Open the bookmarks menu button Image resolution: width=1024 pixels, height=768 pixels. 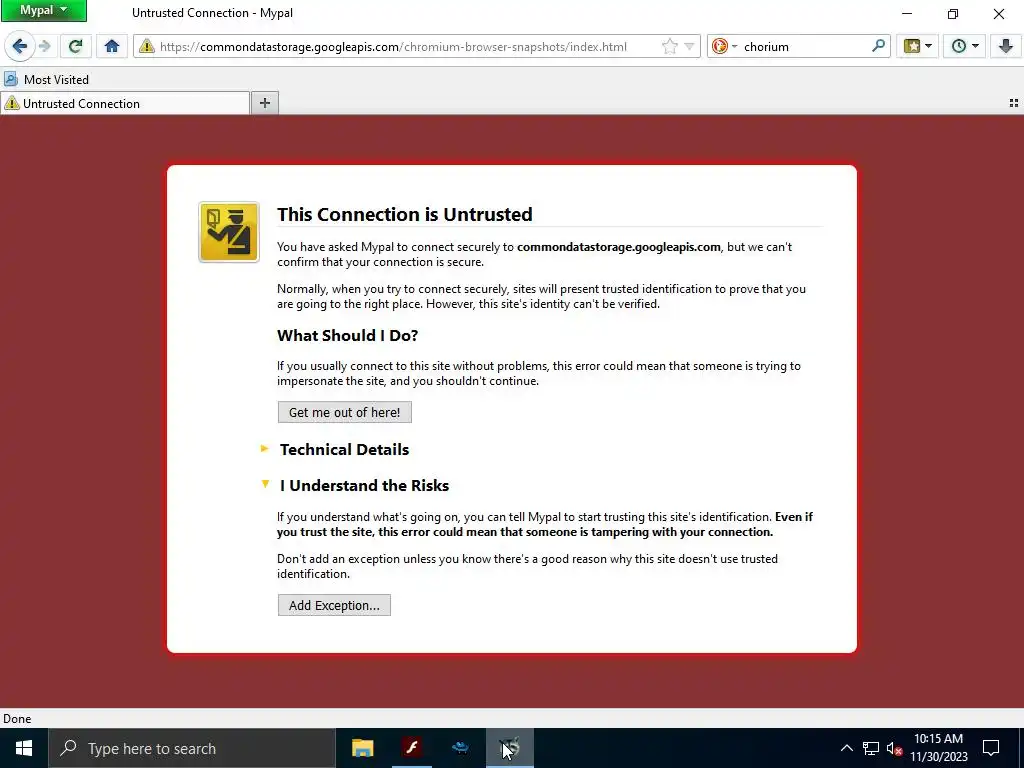pos(917,46)
